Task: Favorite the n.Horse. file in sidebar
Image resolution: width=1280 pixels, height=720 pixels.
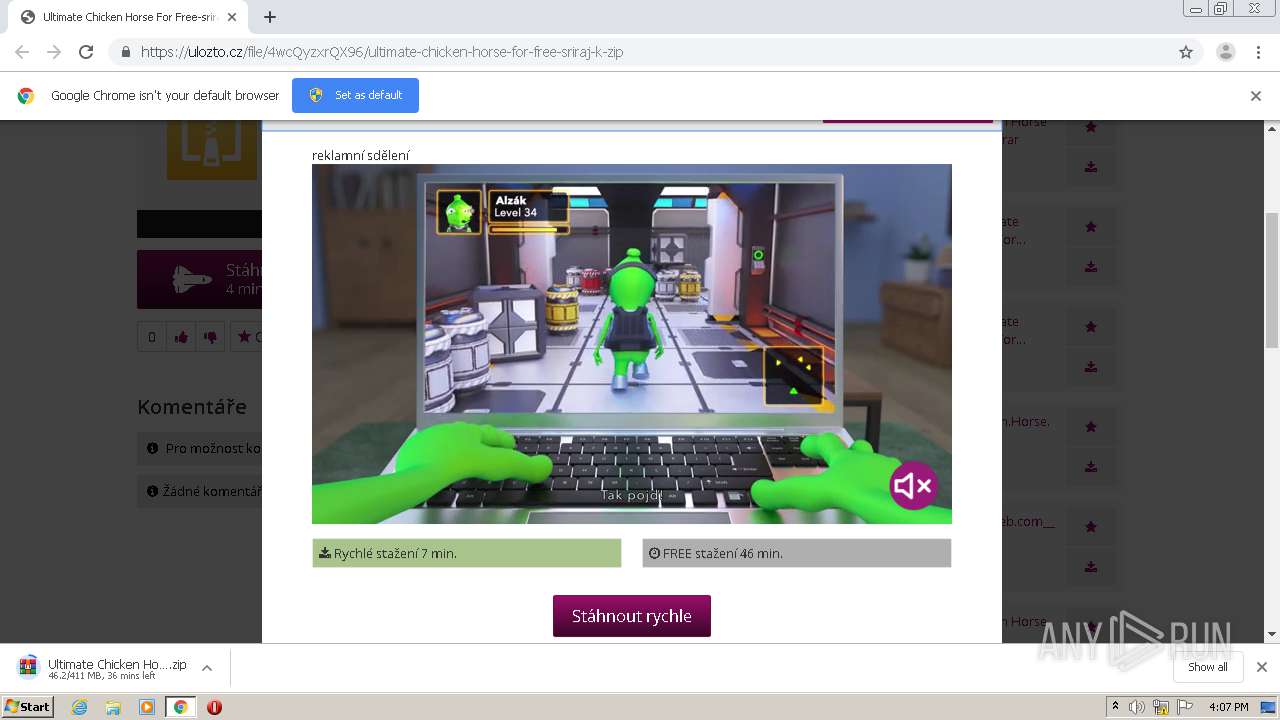Action: (1091, 427)
